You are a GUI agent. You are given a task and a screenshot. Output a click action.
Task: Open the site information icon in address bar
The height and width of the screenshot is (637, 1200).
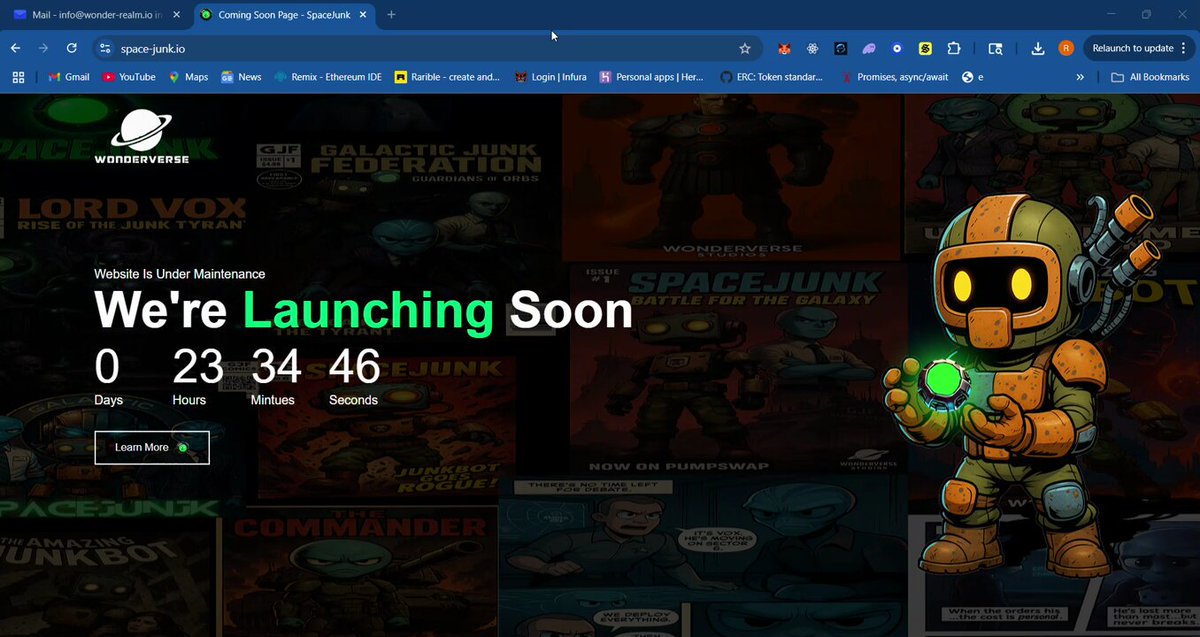106,48
